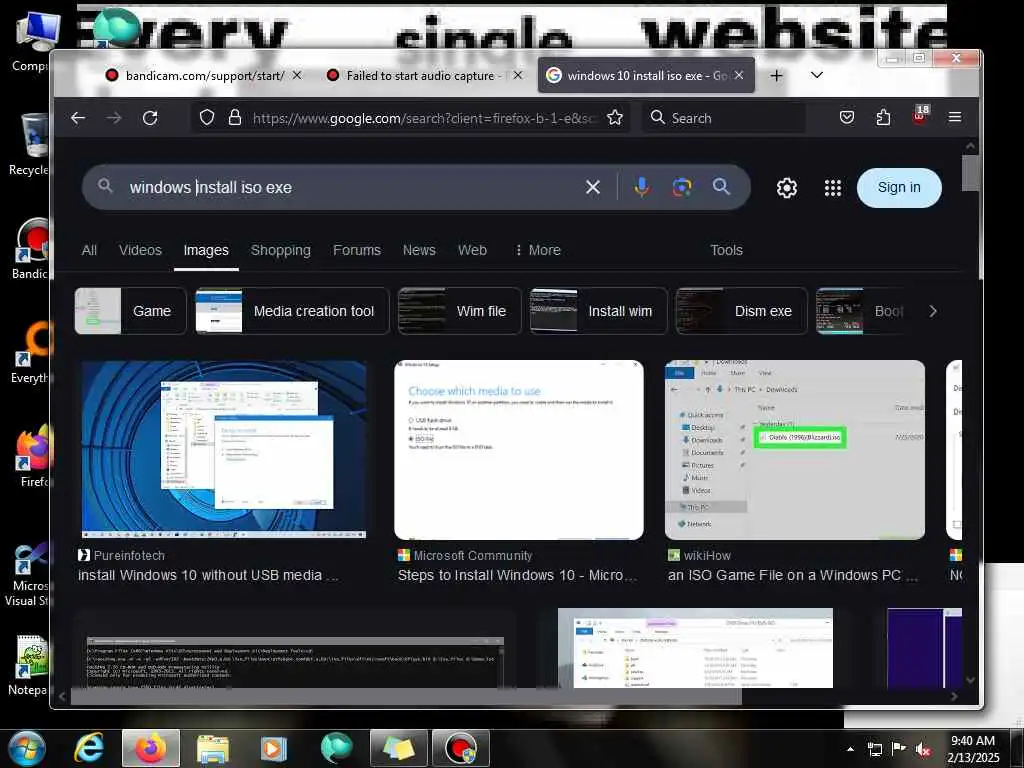The image size is (1024, 768).
Task: Expand the list all tabs dropdown
Action: (816, 75)
